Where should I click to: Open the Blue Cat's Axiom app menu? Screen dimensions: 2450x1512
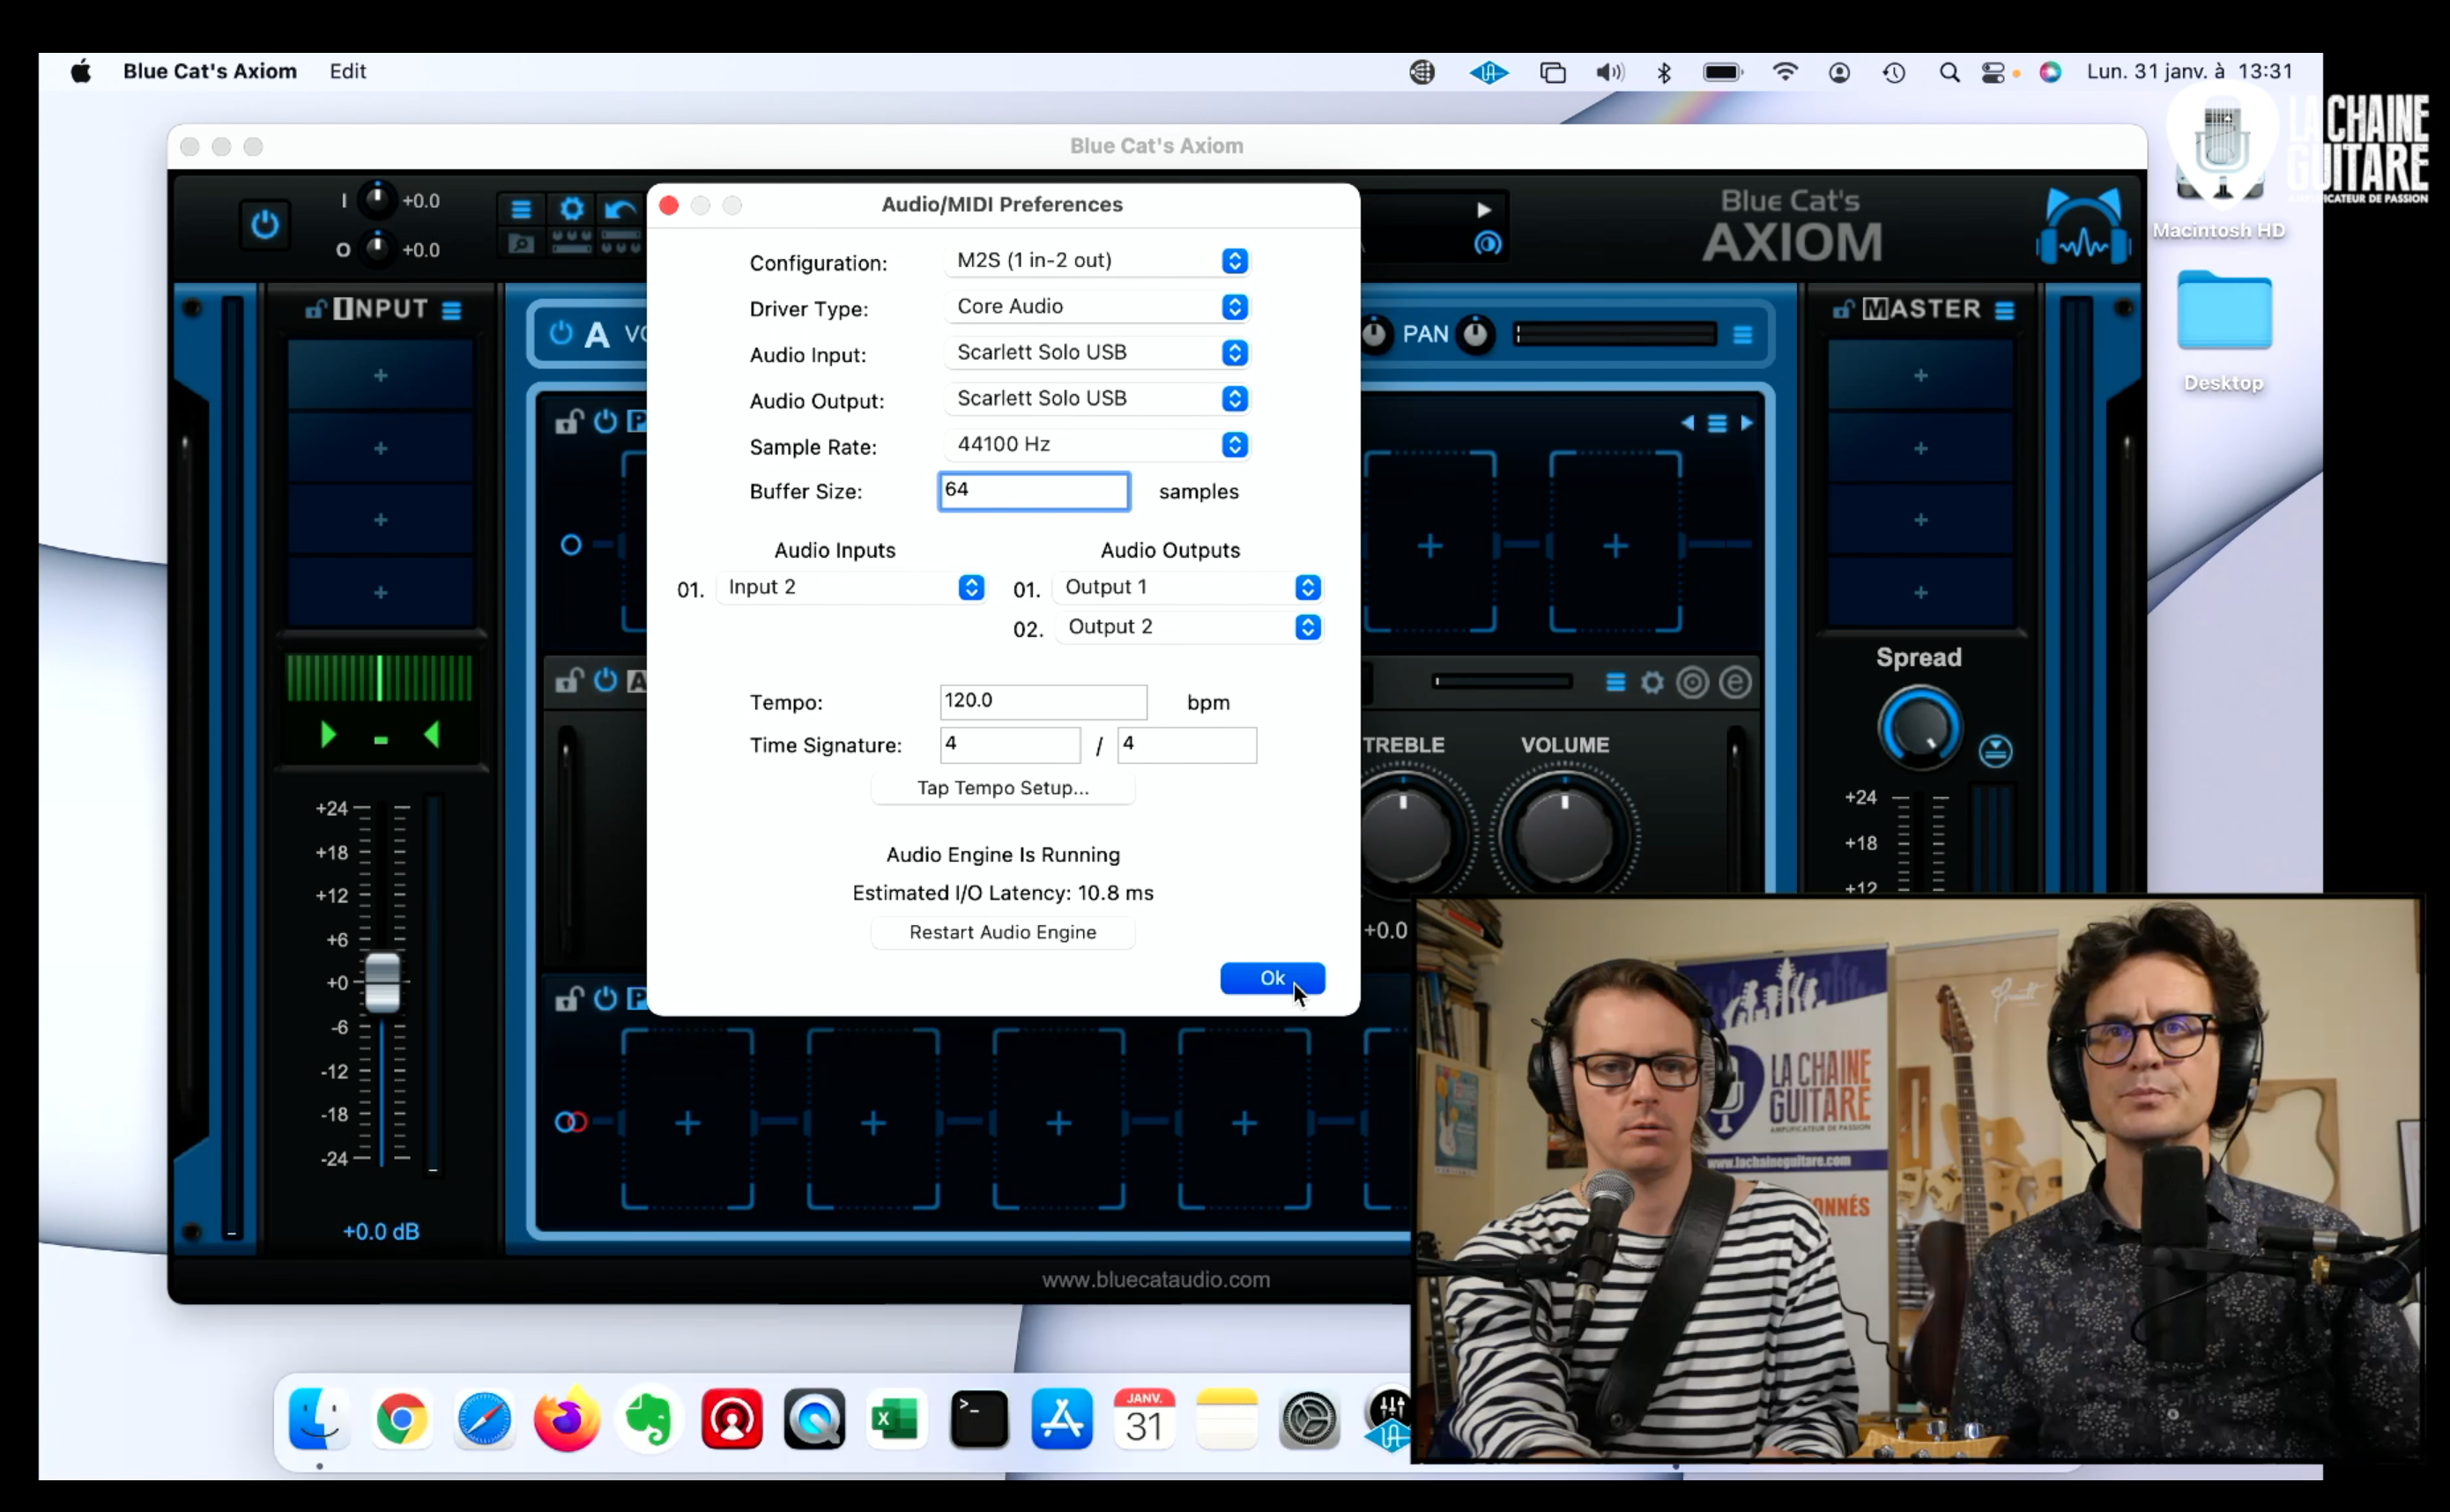[x=210, y=72]
